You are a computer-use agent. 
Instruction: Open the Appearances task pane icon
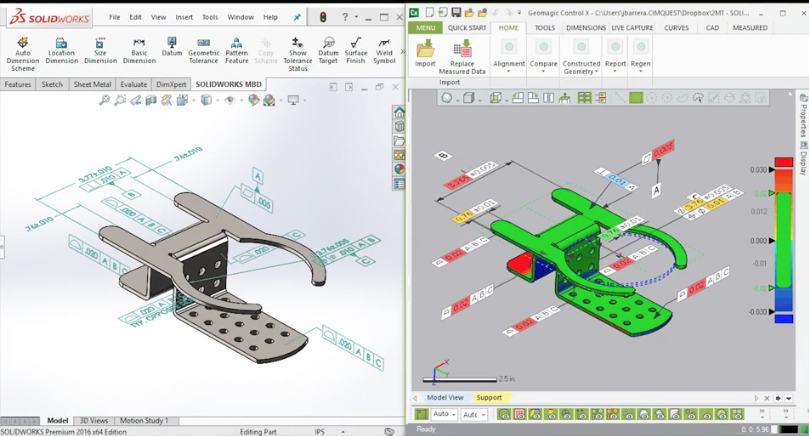[x=399, y=169]
